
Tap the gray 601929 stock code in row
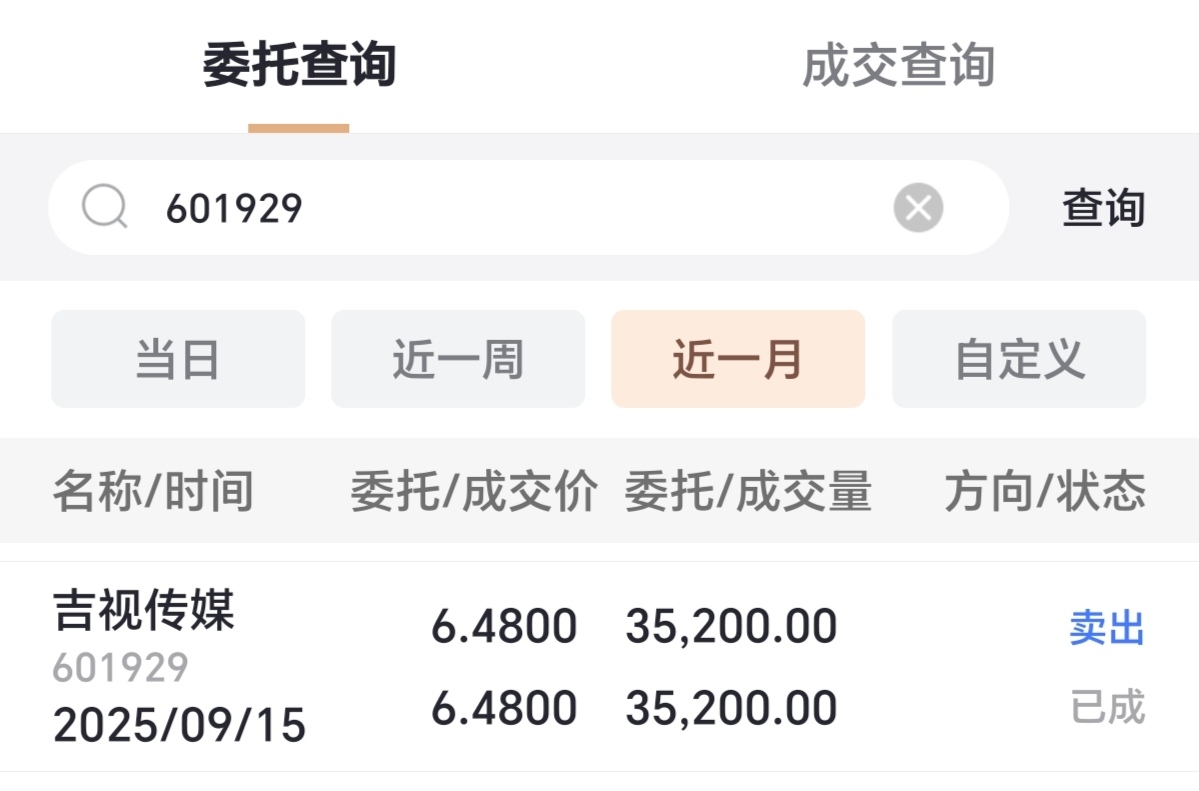(x=120, y=668)
